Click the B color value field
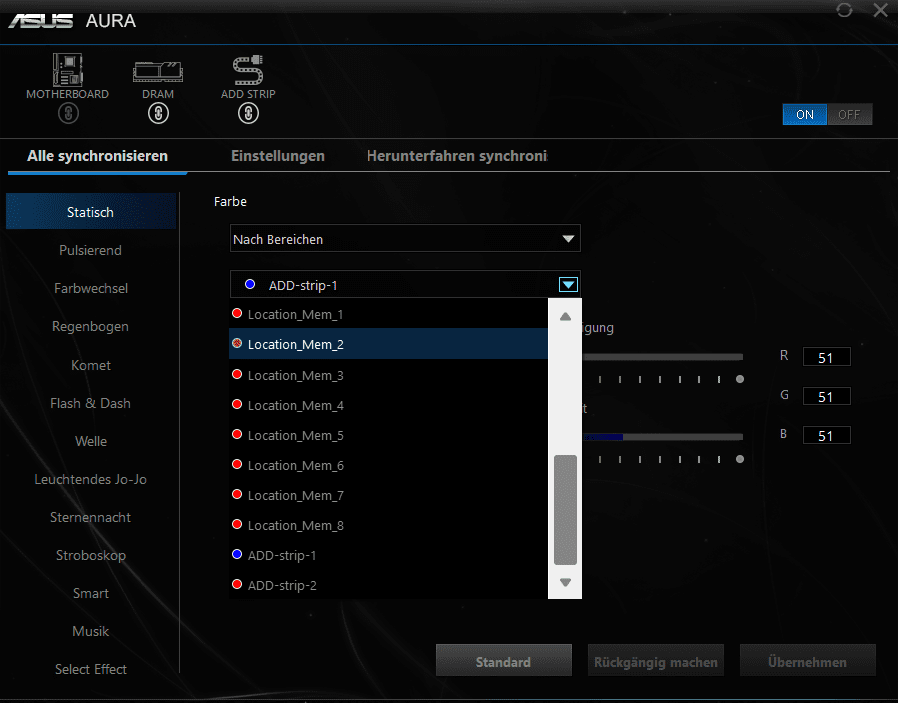The width and height of the screenshot is (898, 704). pos(826,435)
